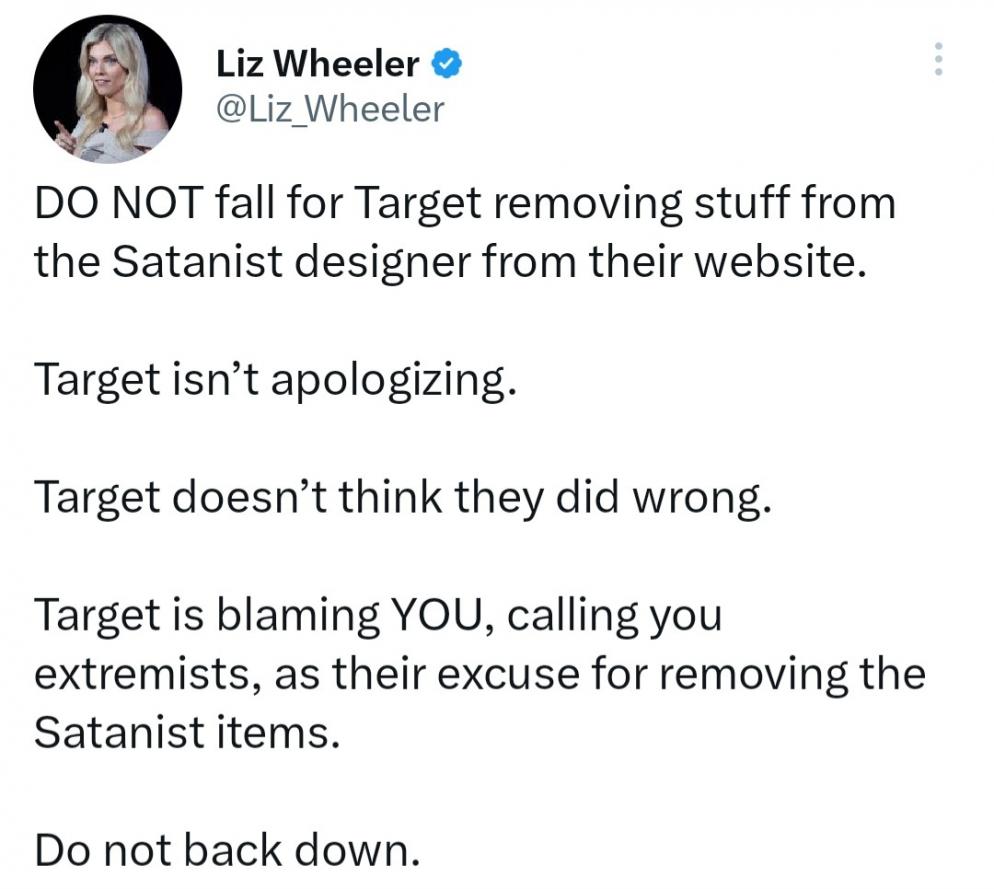
Task: Click the word 'website.' in the first paragraph
Action: click(x=780, y=261)
